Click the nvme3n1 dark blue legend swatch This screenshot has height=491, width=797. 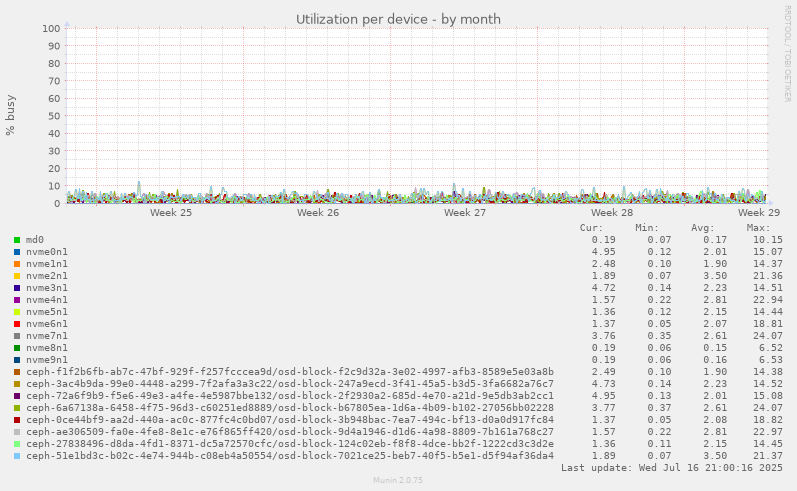(x=17, y=288)
